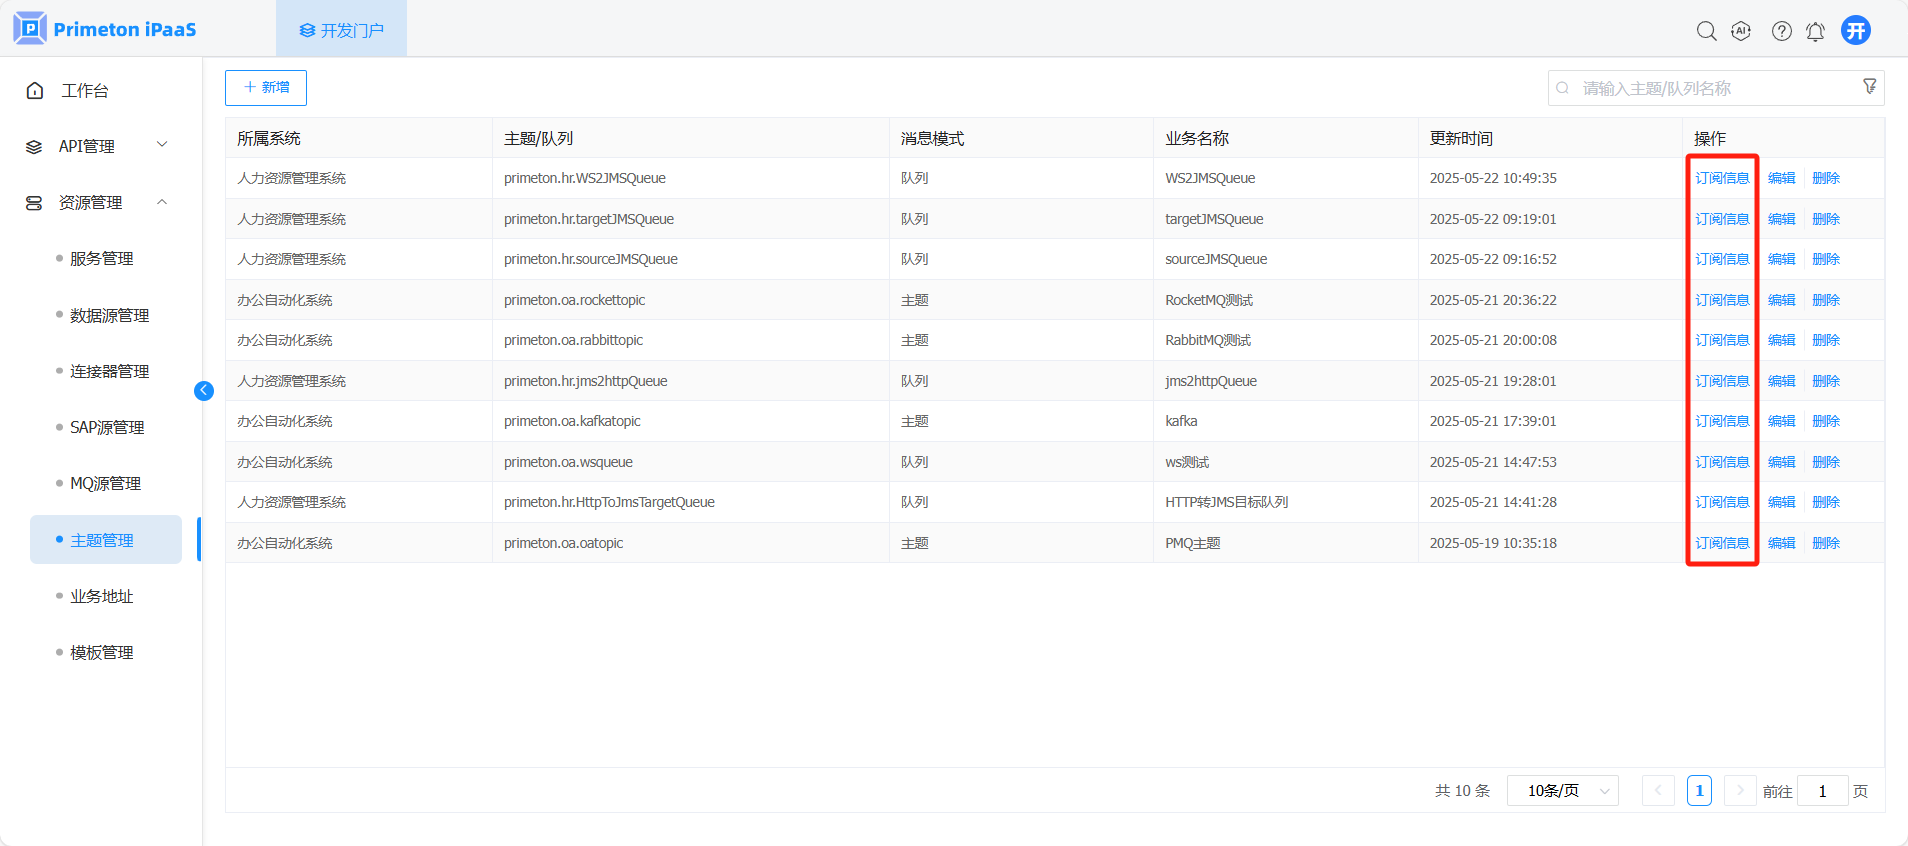1908x846 pixels.
Task: Open the help question mark icon
Action: [1781, 31]
